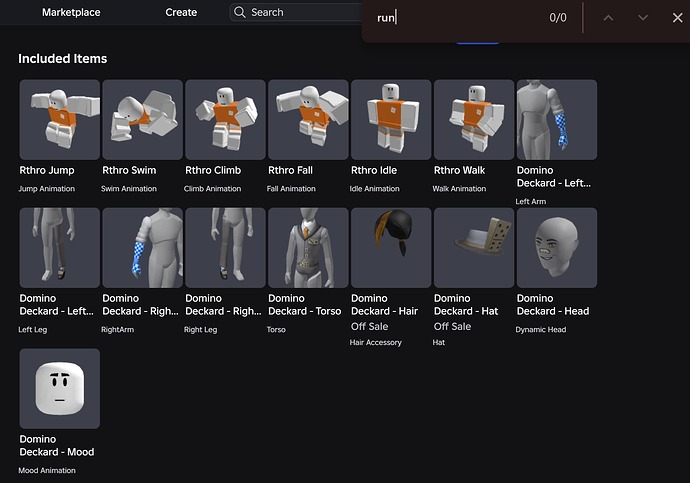This screenshot has height=483, width=690.
Task: Open Domino Deckard Torso thumbnail
Action: coord(308,248)
